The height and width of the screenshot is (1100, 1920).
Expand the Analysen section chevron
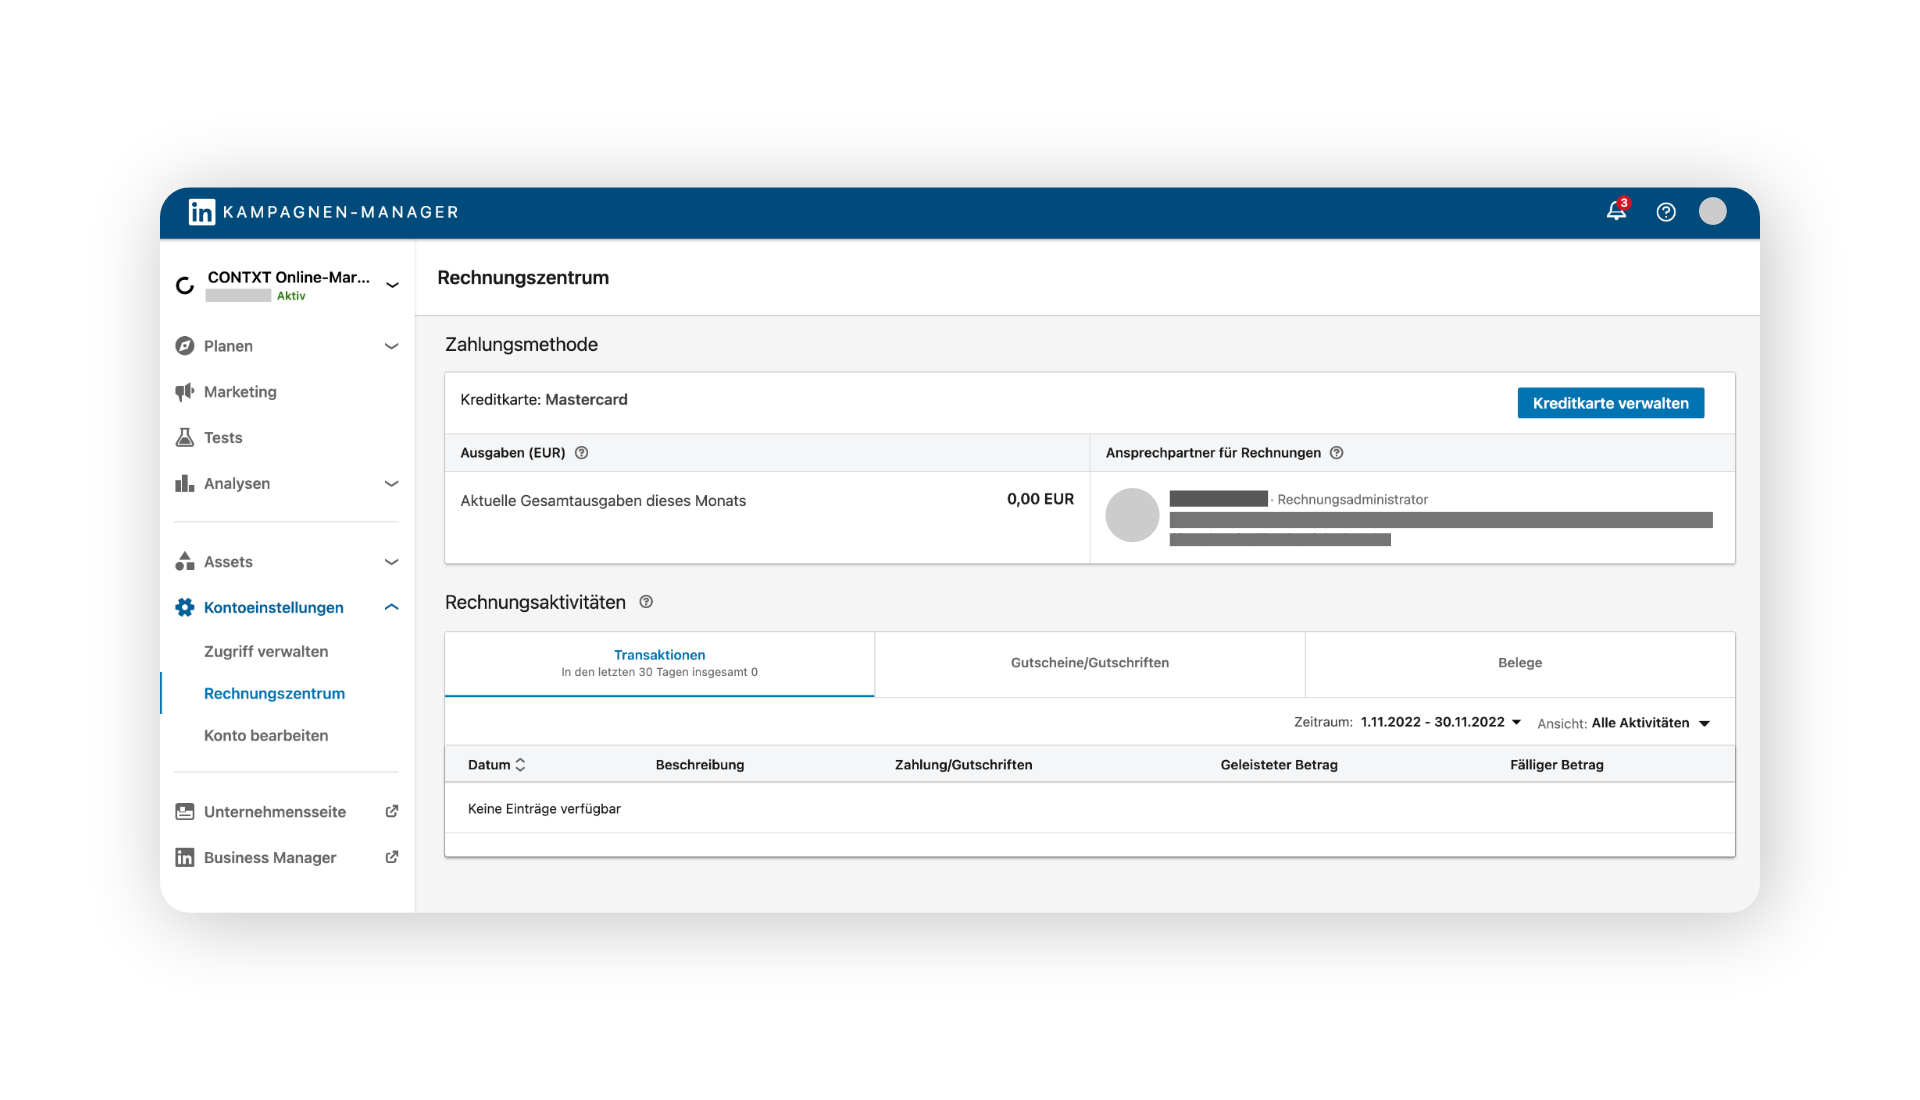coord(391,484)
